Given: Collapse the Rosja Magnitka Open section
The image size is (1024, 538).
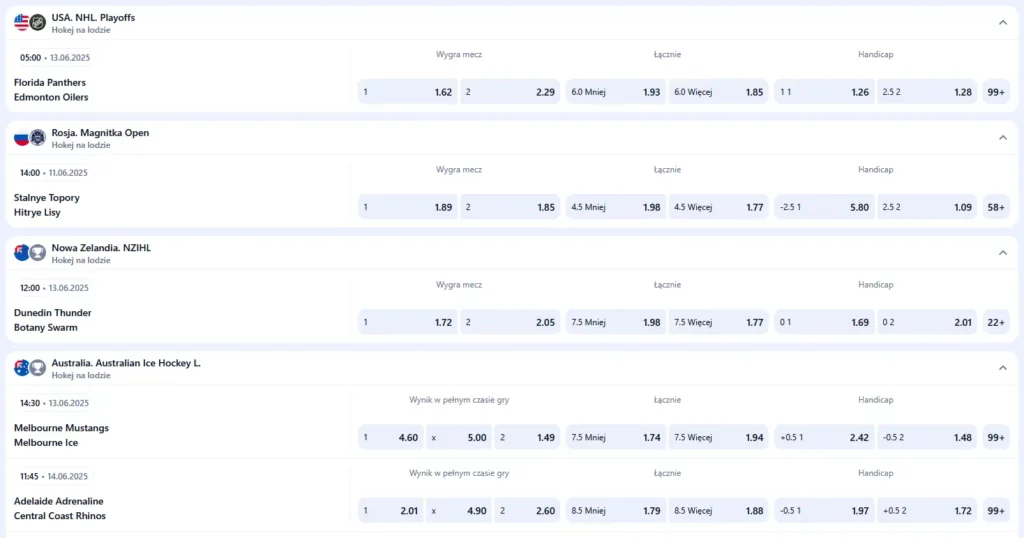Looking at the screenshot, I should (x=1002, y=137).
